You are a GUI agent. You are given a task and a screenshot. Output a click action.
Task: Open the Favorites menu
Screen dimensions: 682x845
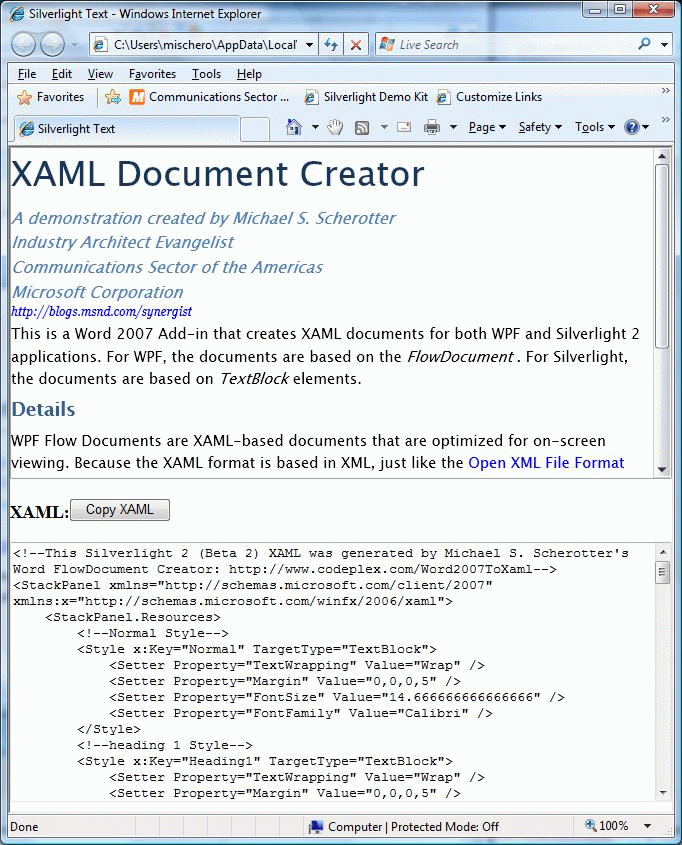[152, 74]
